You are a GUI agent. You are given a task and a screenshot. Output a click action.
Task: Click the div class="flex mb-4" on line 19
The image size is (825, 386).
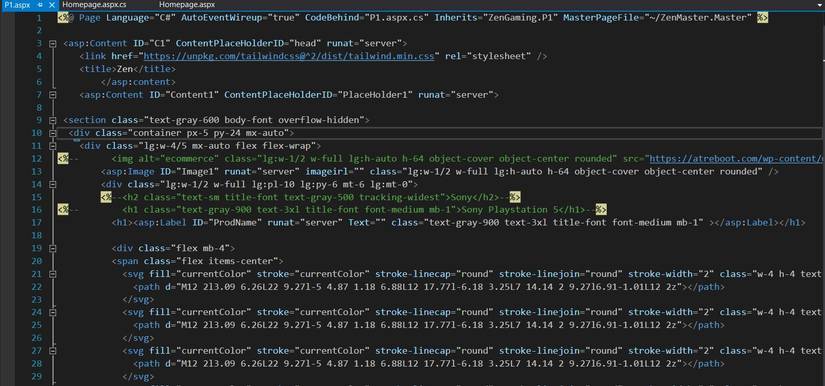[173, 248]
